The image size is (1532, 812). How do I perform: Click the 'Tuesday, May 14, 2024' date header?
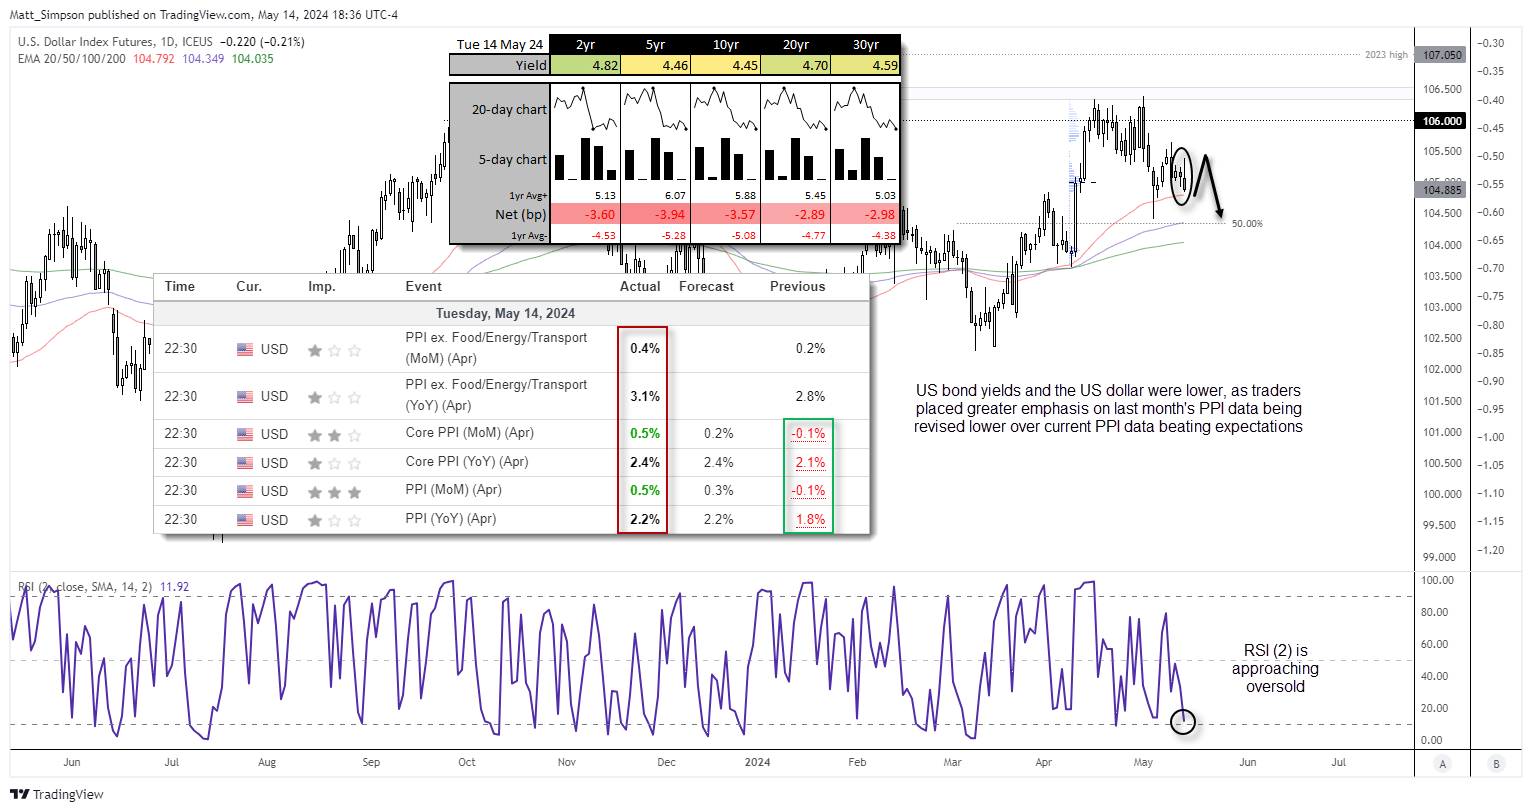pos(505,313)
